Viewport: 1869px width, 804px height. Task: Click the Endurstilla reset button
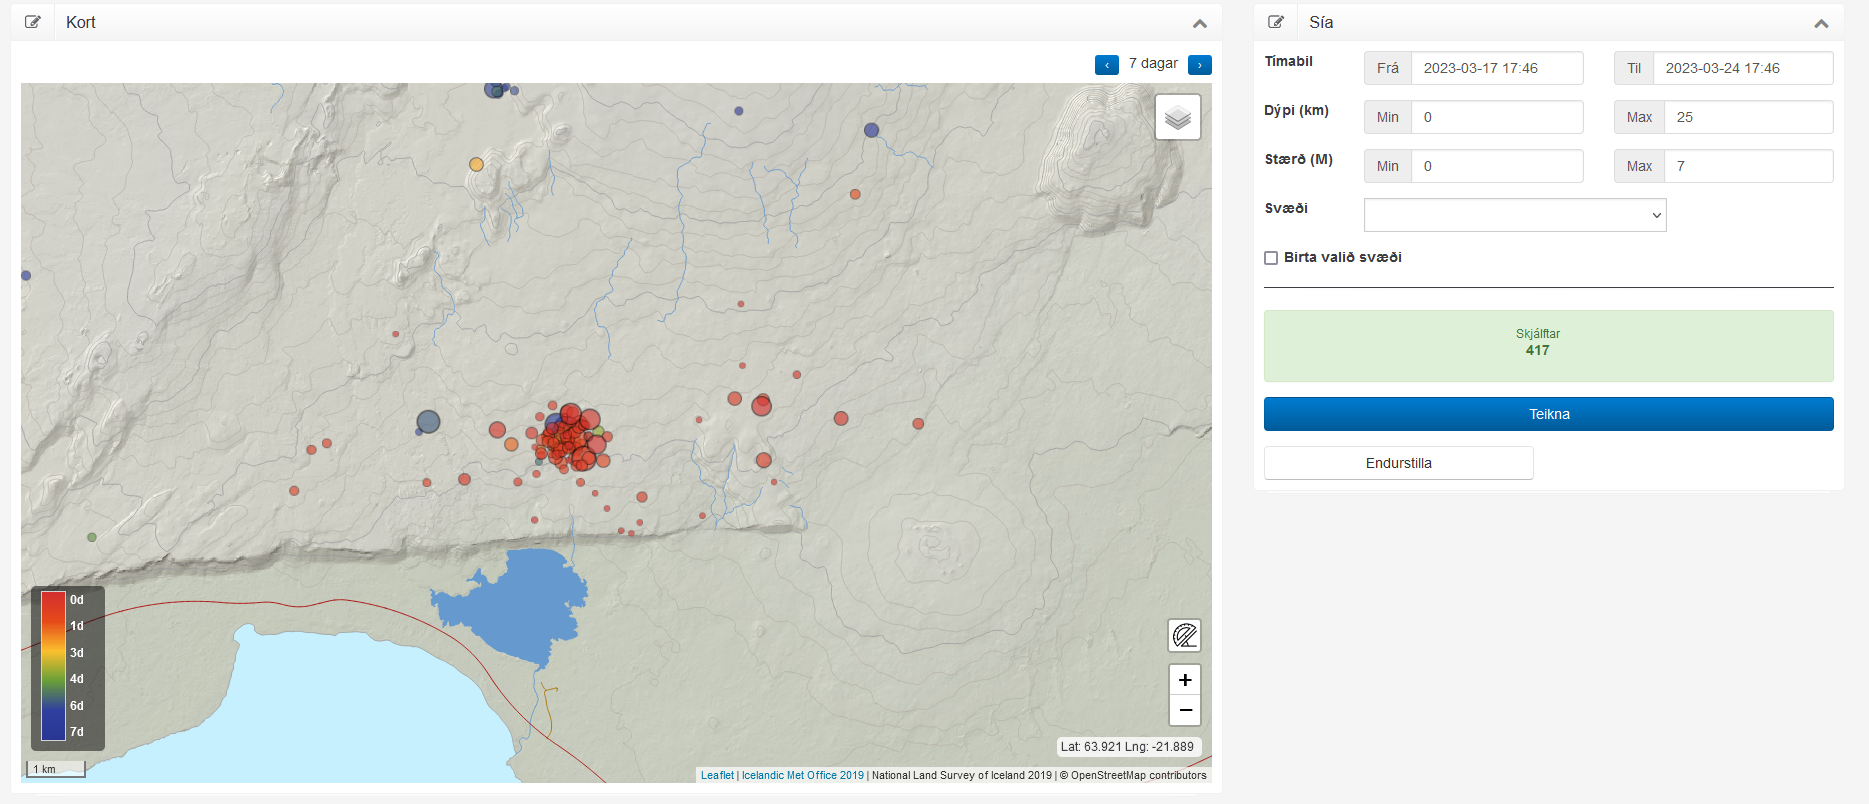point(1398,463)
